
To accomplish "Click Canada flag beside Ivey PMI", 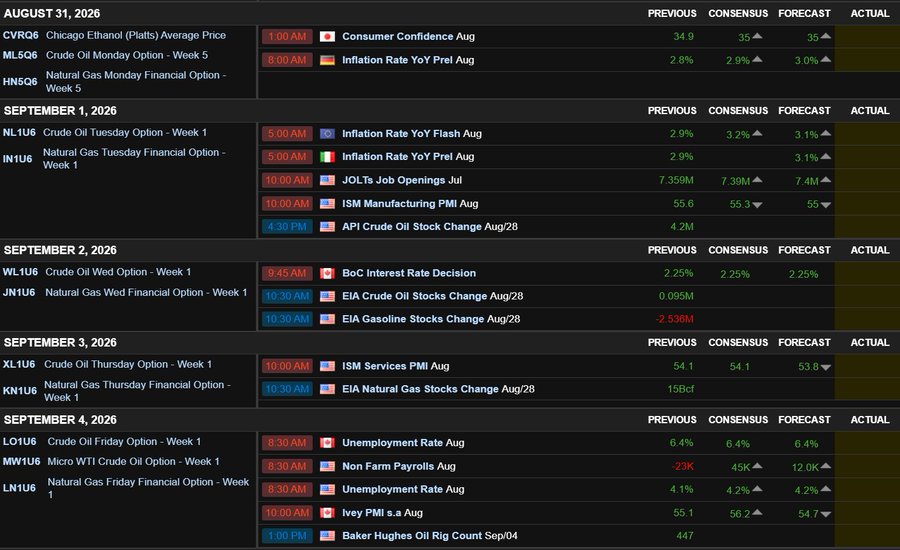I will coord(327,513).
